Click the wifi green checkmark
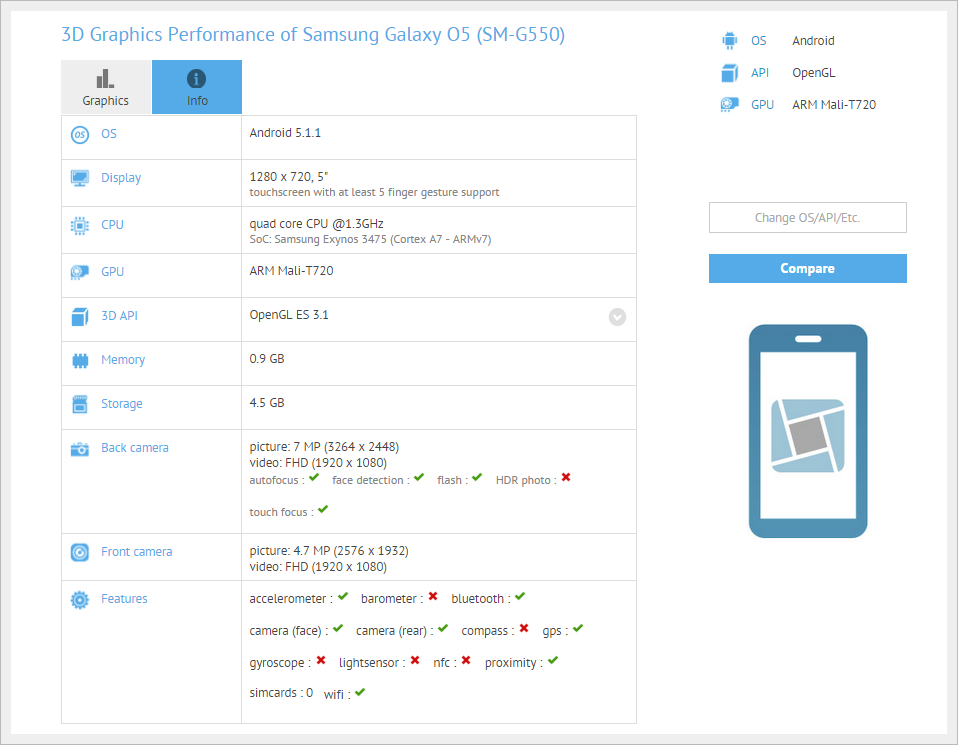This screenshot has height=745, width=958. point(360,692)
